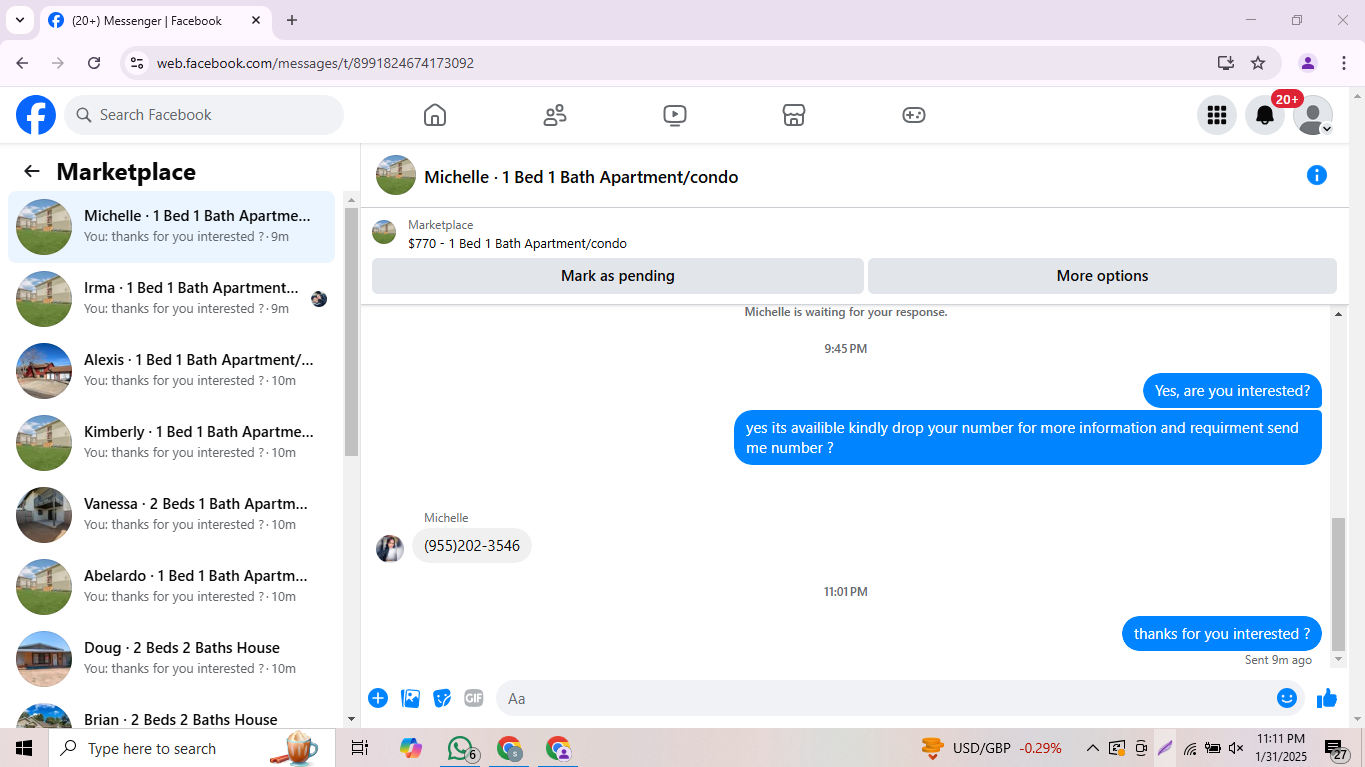
Task: Click More options button
Action: (1102, 276)
